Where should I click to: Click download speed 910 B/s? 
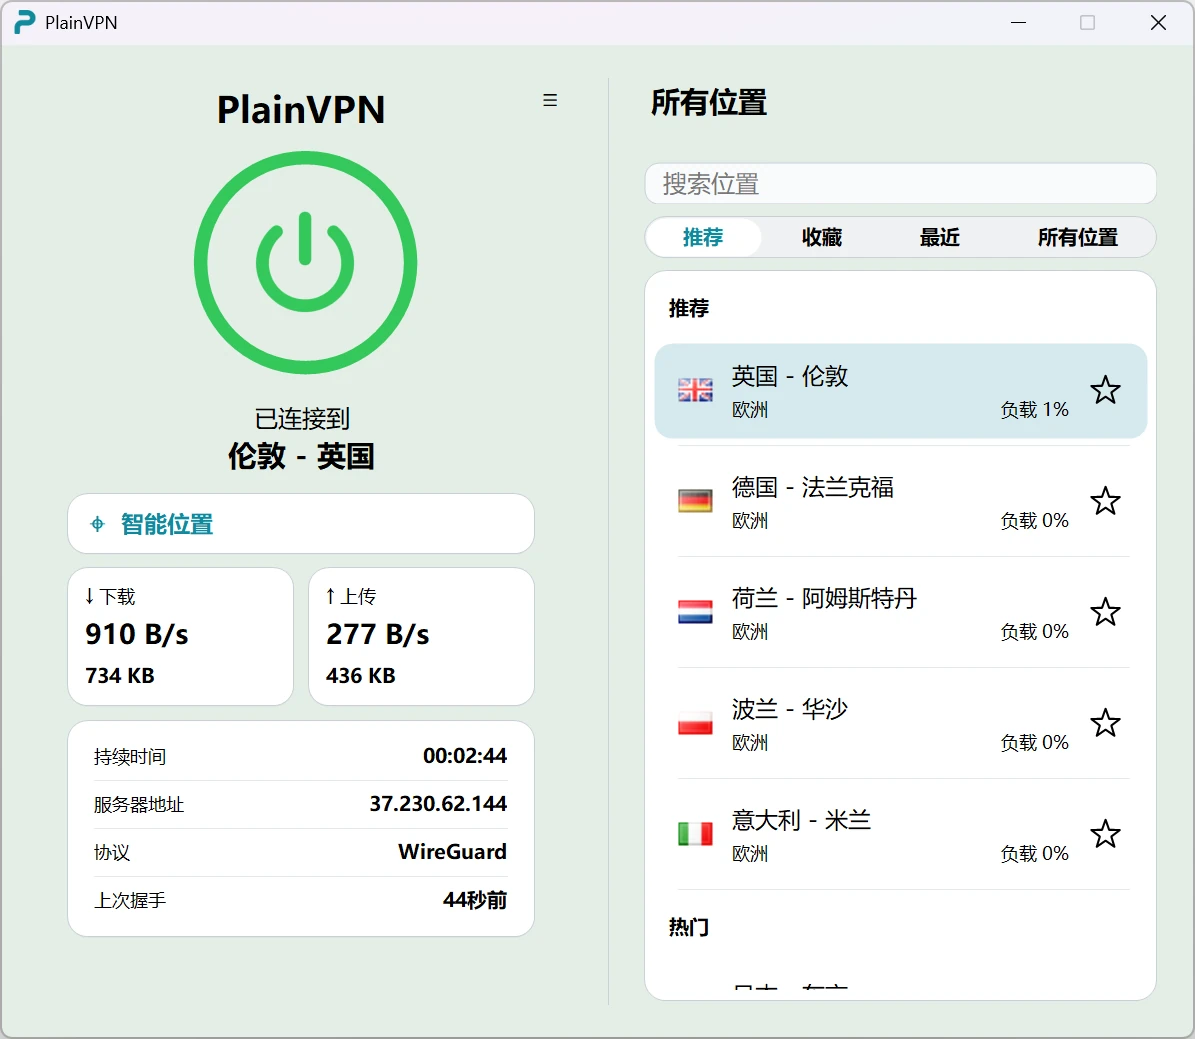point(136,634)
